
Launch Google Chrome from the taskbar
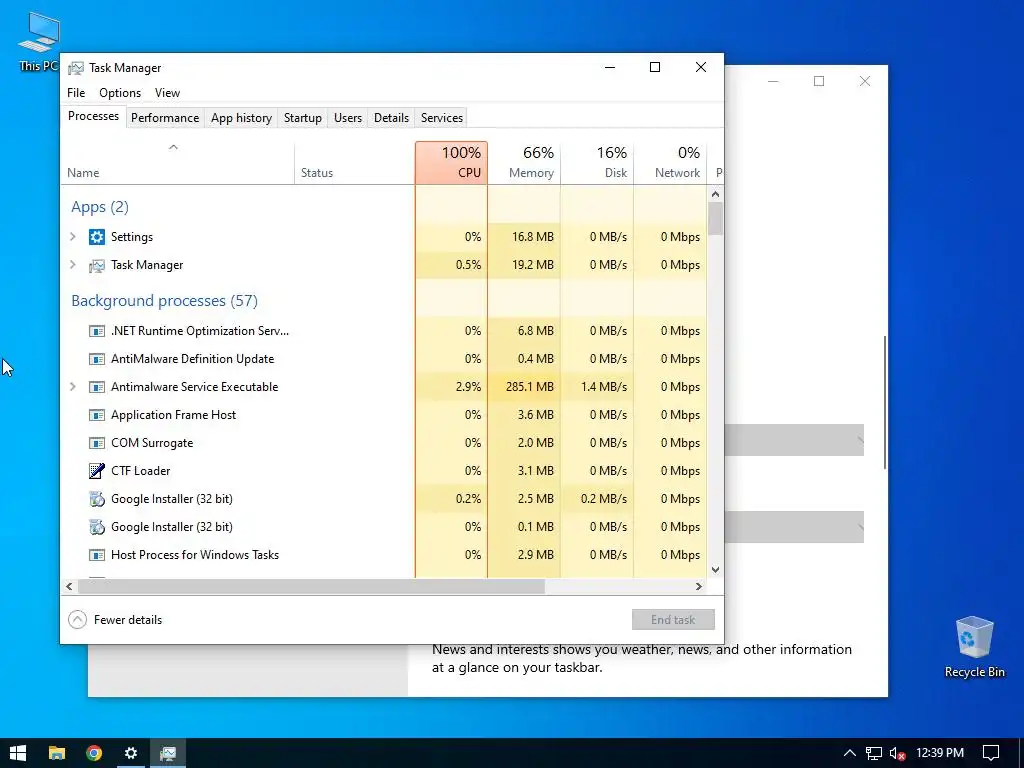(94, 753)
